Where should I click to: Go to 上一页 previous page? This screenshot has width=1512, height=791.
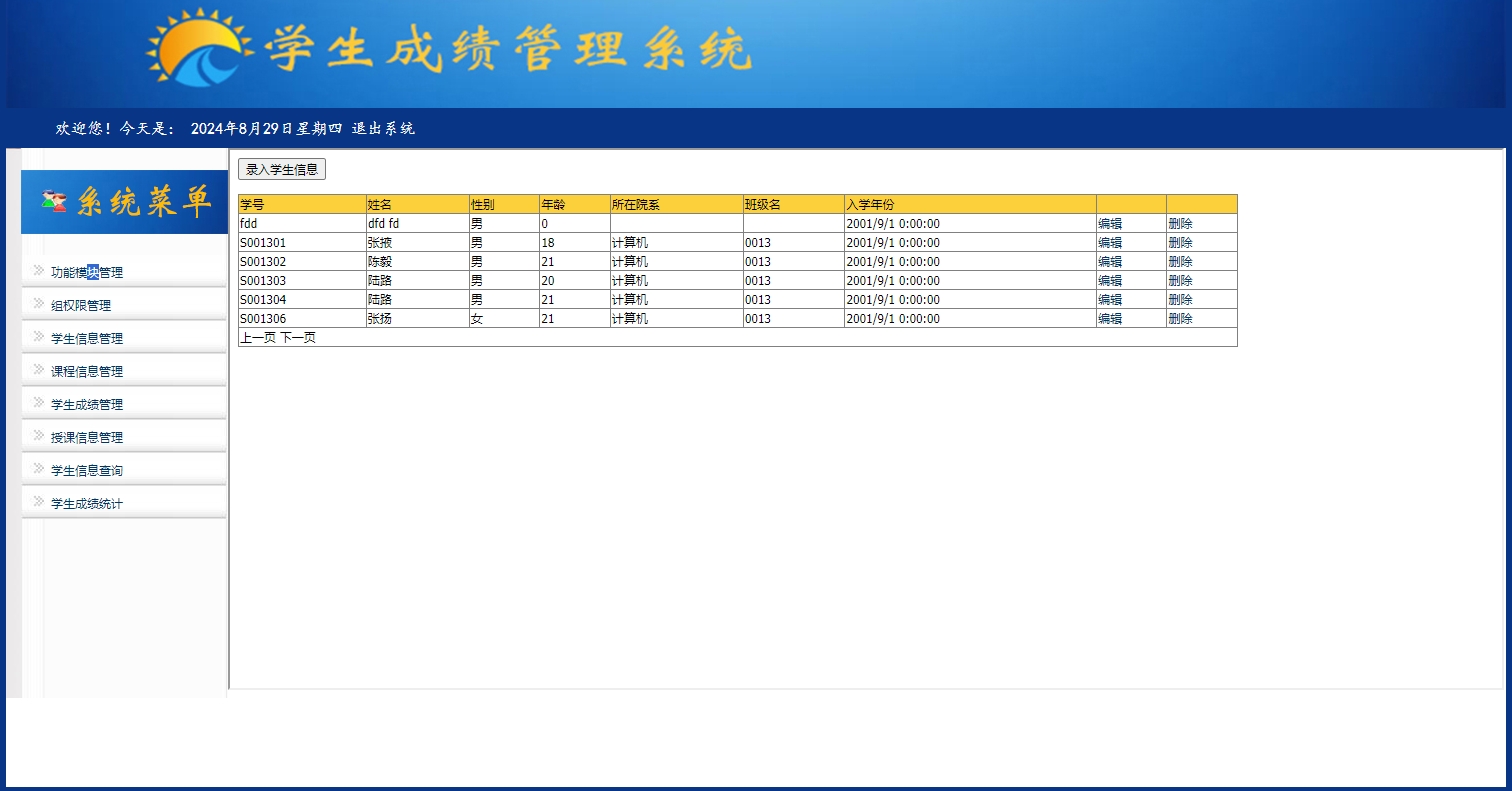[258, 337]
